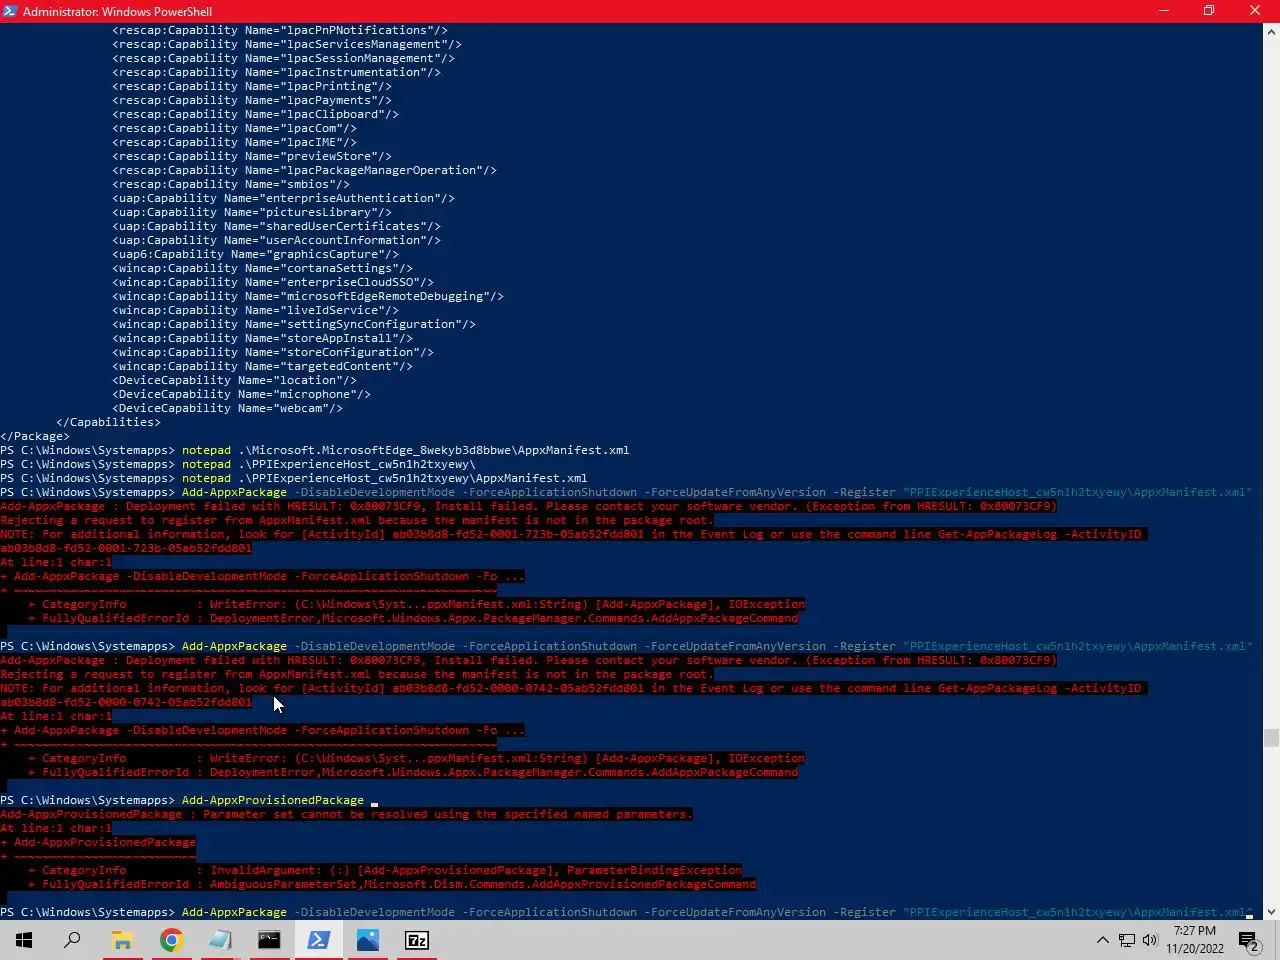Click the targetedContent capability line
This screenshot has width=1280, height=960.
coord(262,366)
